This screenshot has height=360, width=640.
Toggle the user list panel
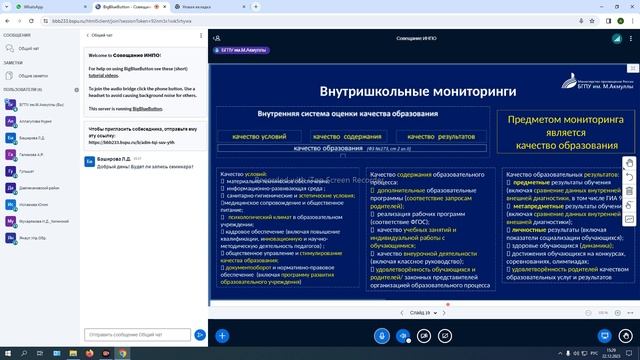pos(217,38)
